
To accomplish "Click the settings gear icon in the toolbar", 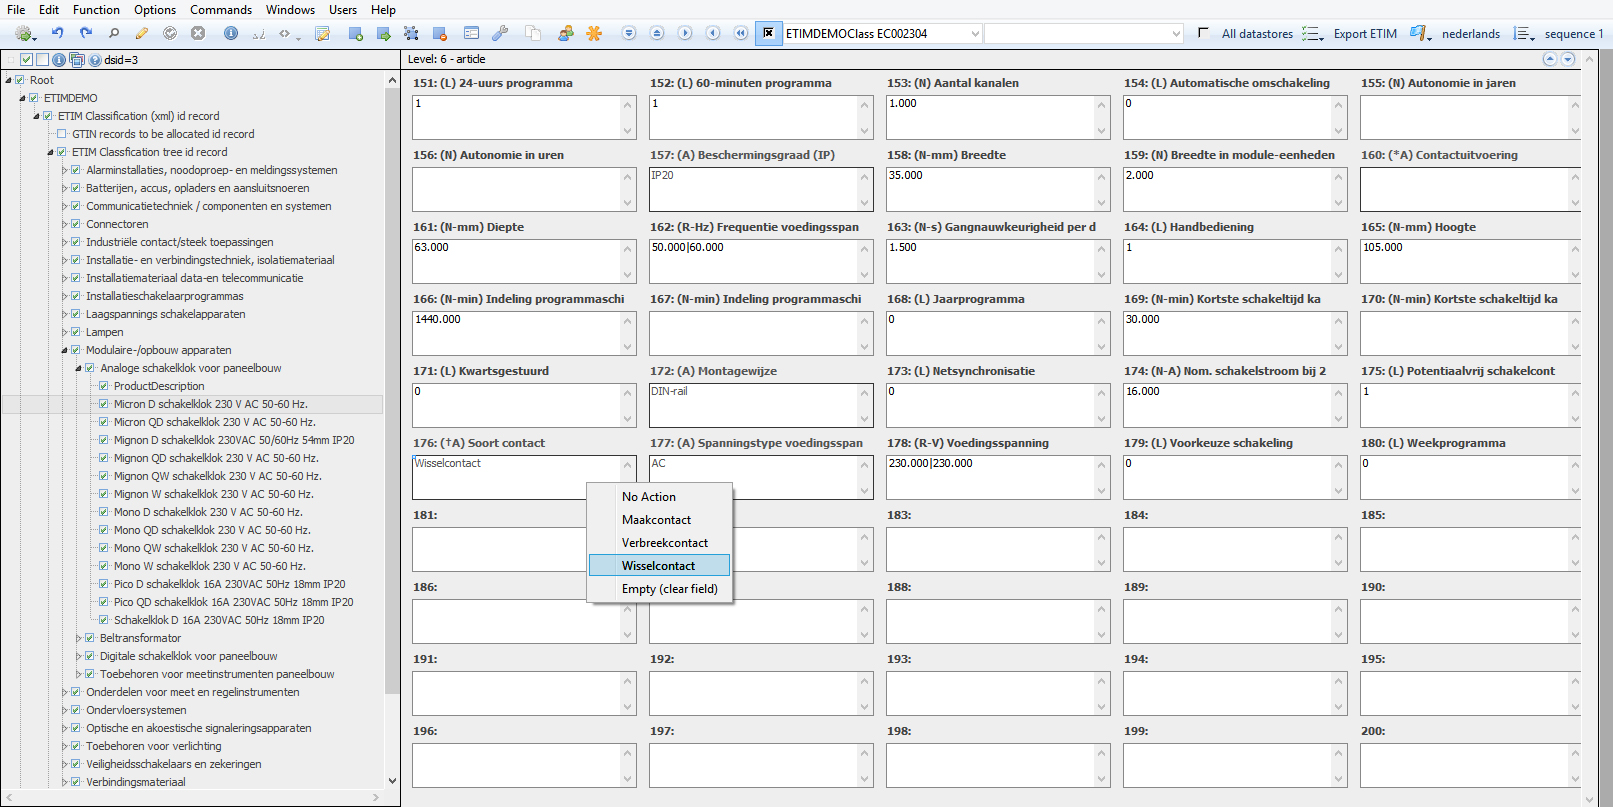I will [x=23, y=33].
